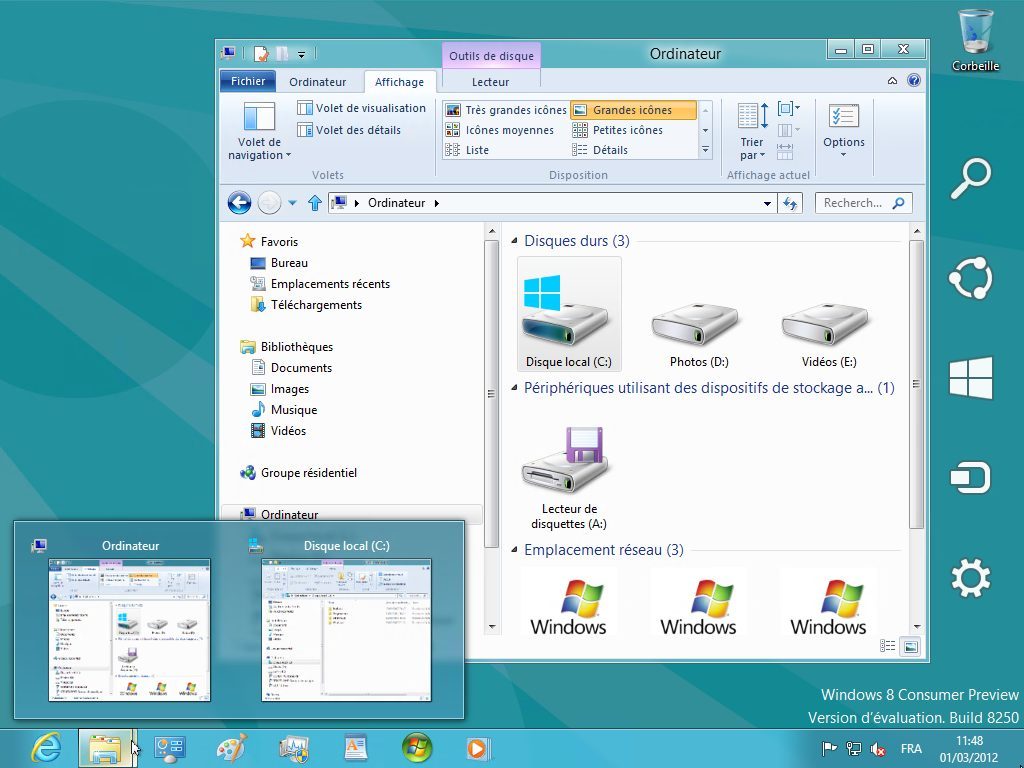Expand the Volet de navigation dropdown
The height and width of the screenshot is (768, 1024).
[260, 149]
